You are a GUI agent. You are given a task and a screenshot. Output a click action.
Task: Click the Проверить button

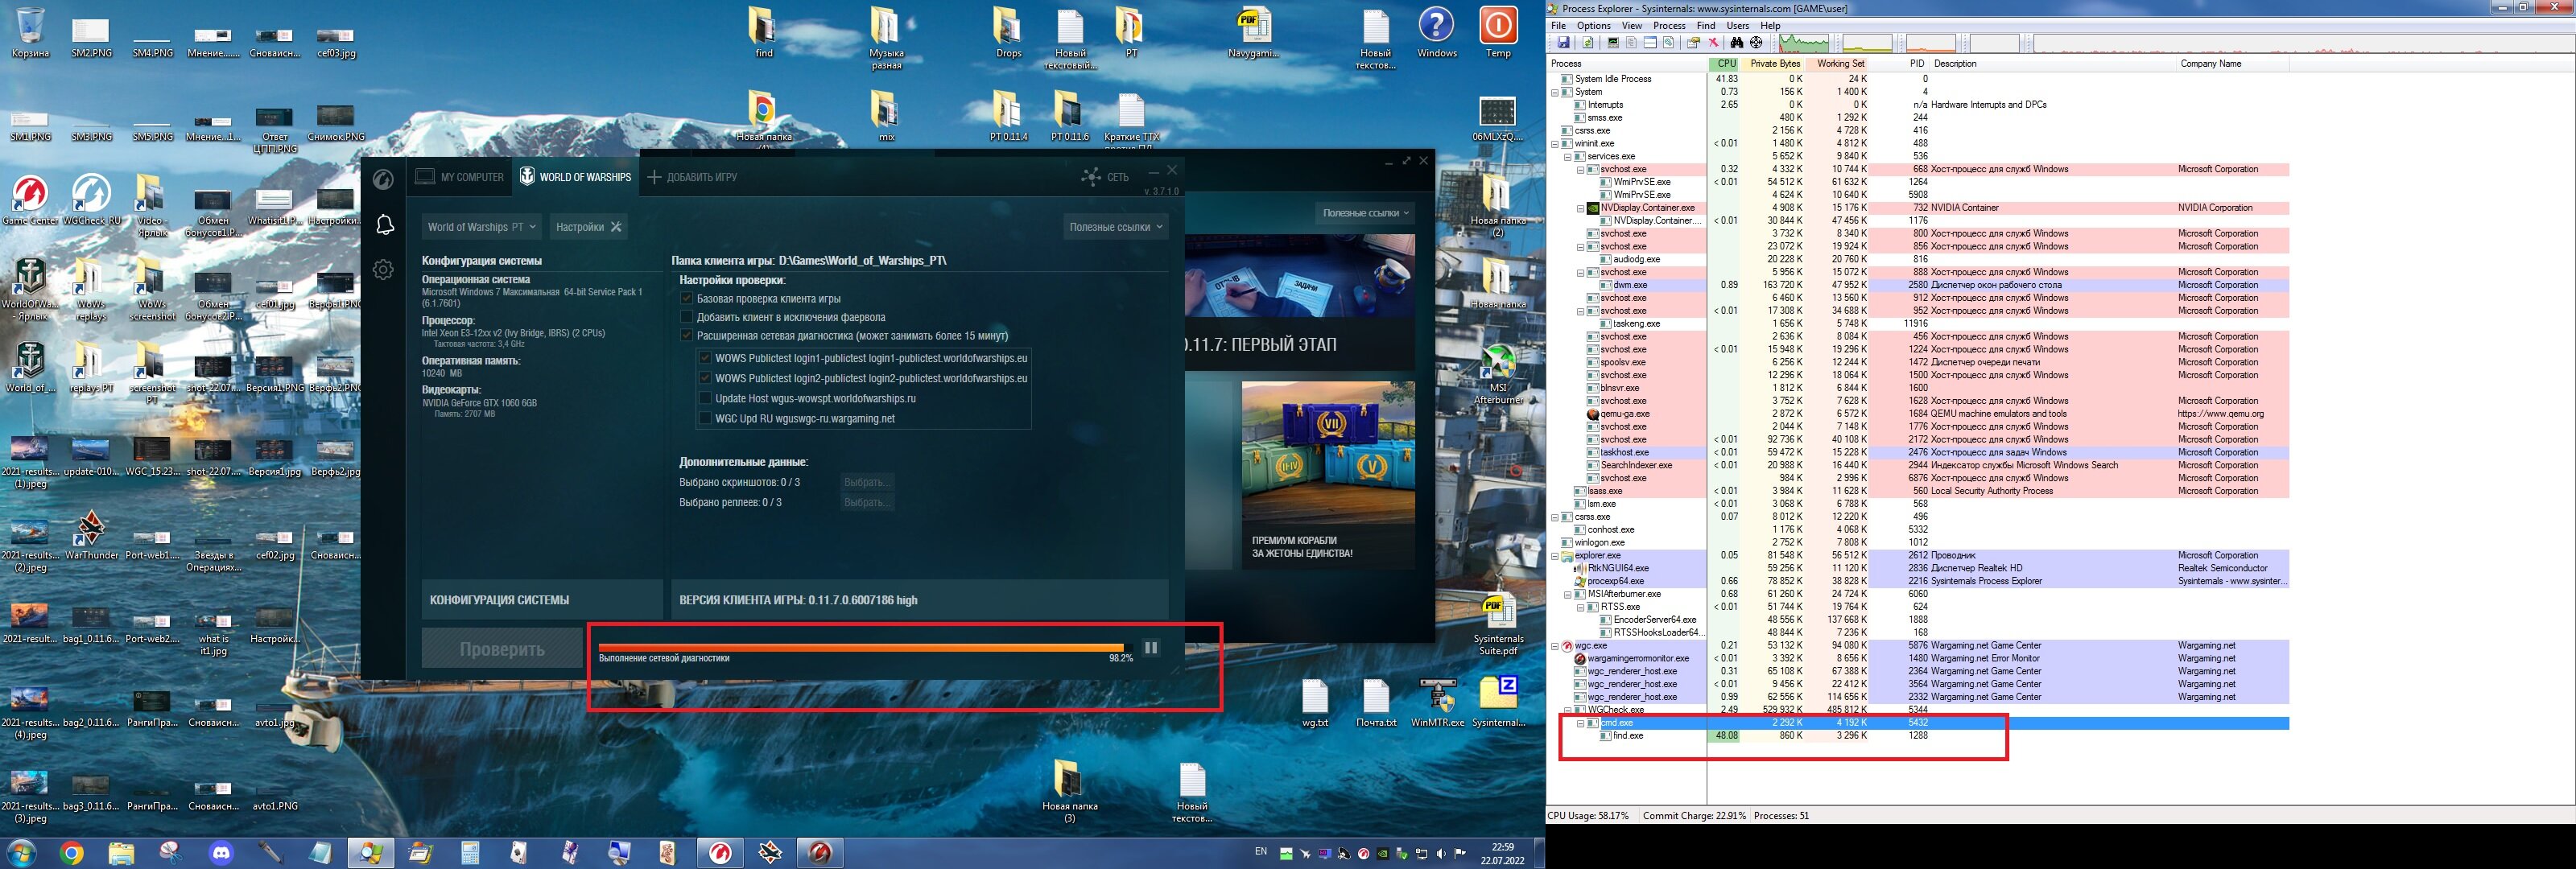point(502,649)
